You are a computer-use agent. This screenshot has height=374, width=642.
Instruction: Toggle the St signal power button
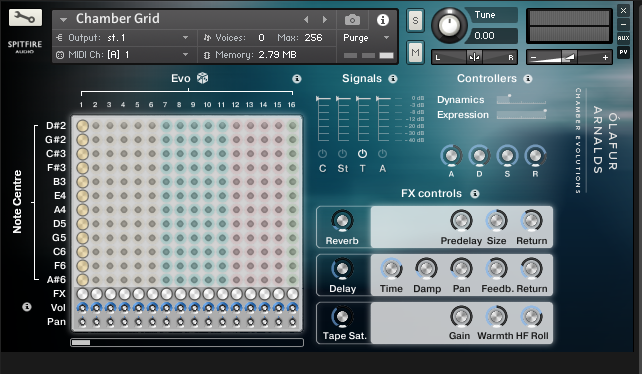tap(342, 154)
